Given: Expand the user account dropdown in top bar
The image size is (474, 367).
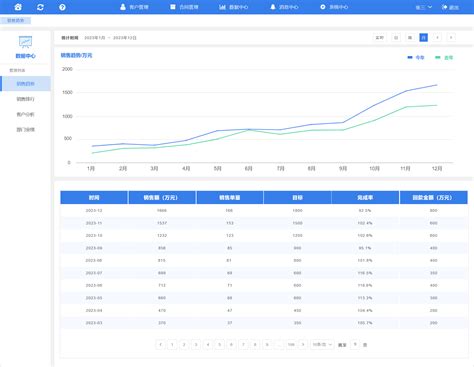Looking at the screenshot, I should point(423,7).
